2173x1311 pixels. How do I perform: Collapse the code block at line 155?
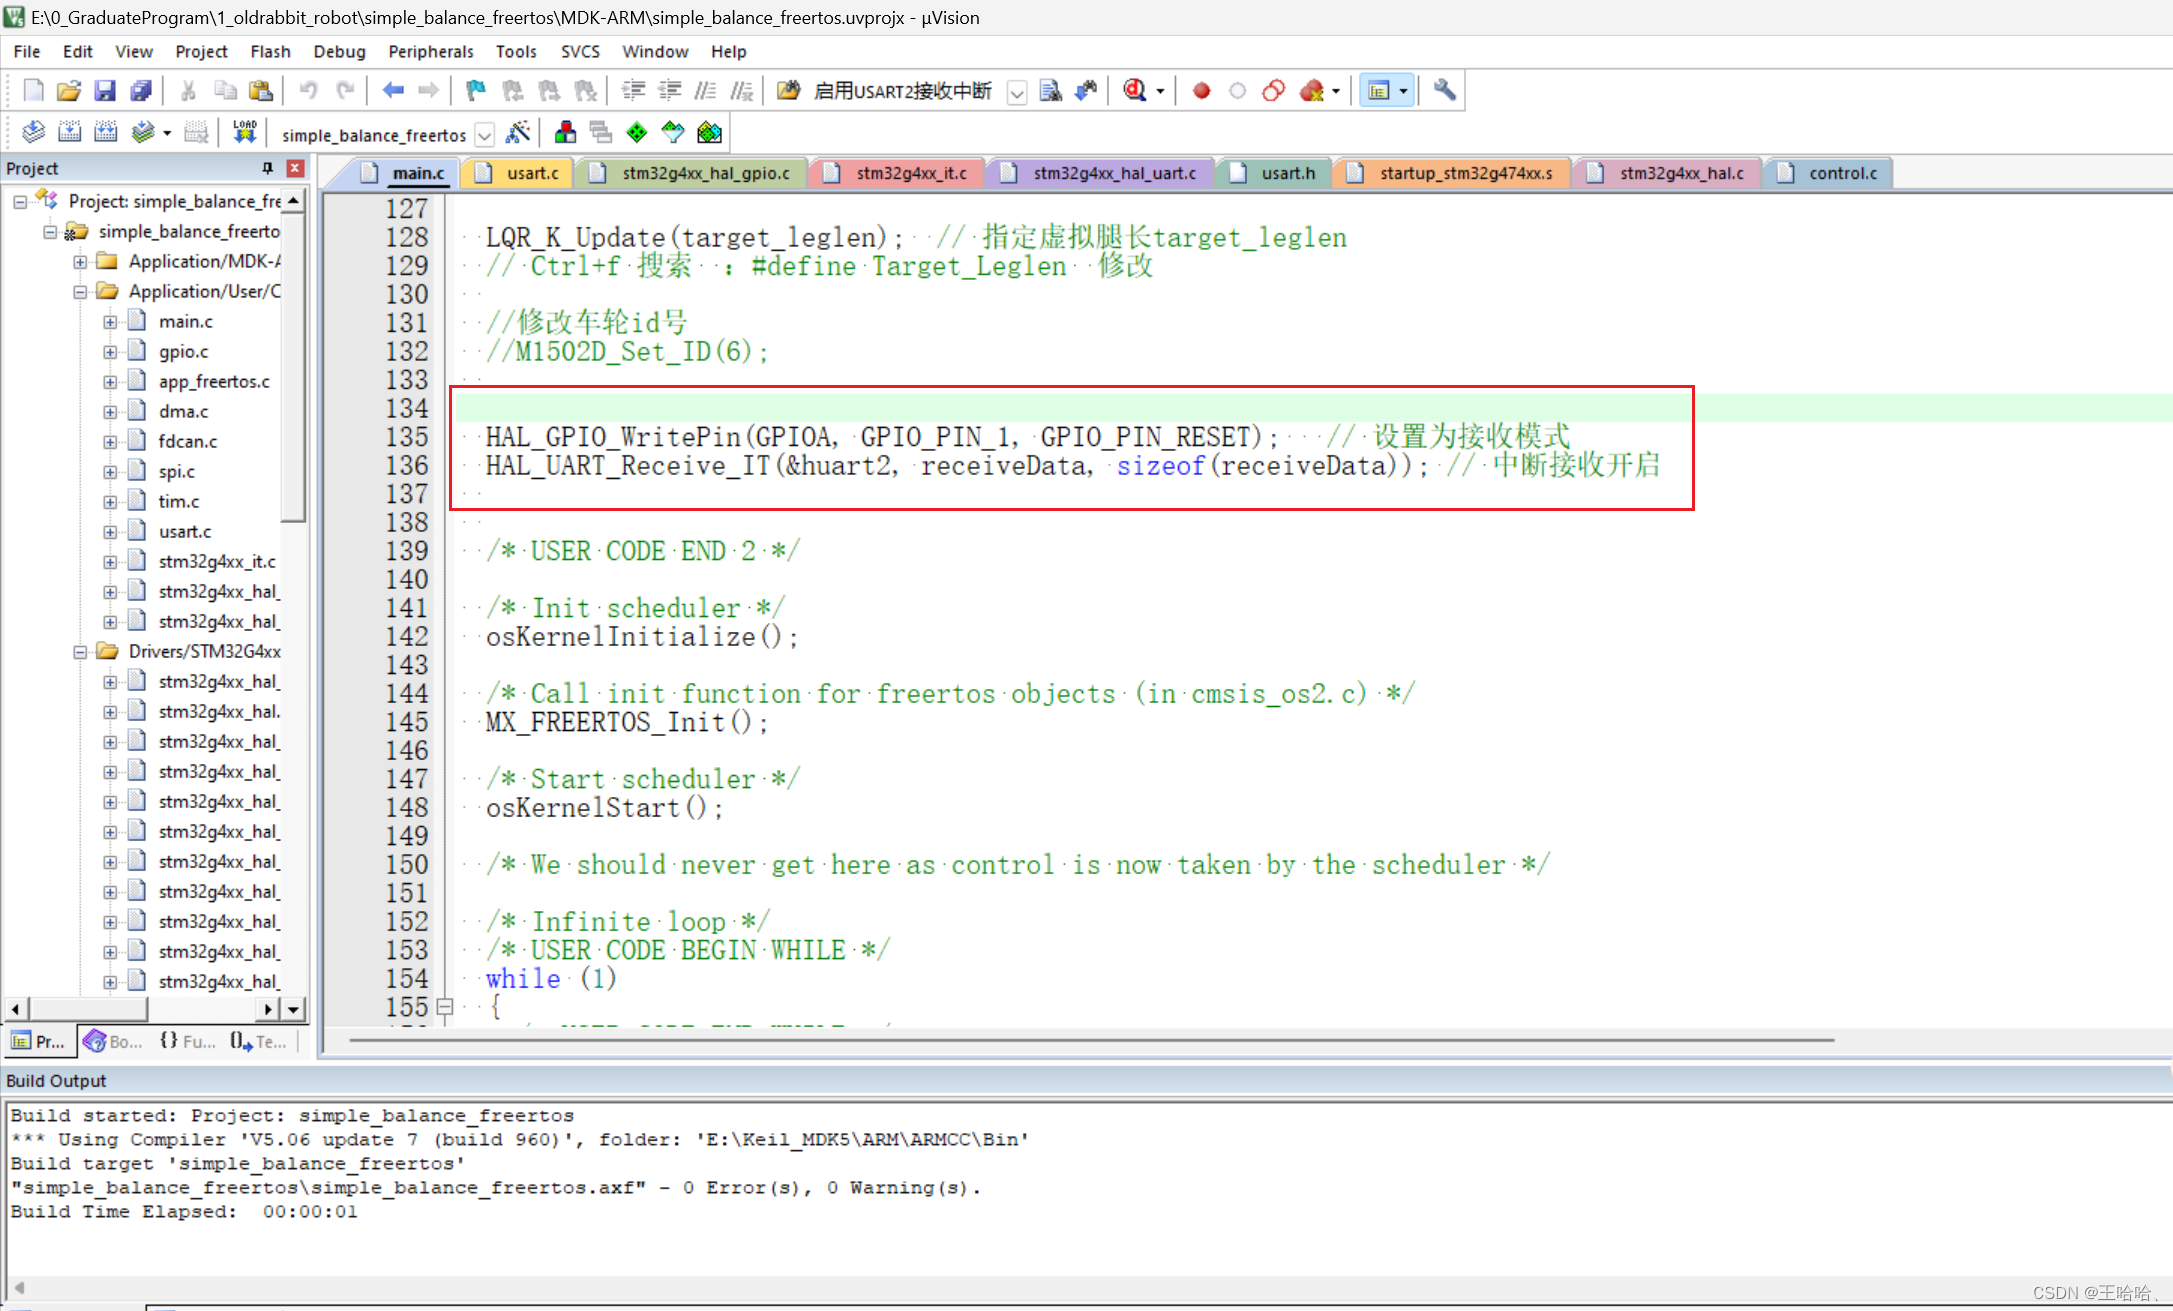(x=446, y=1007)
